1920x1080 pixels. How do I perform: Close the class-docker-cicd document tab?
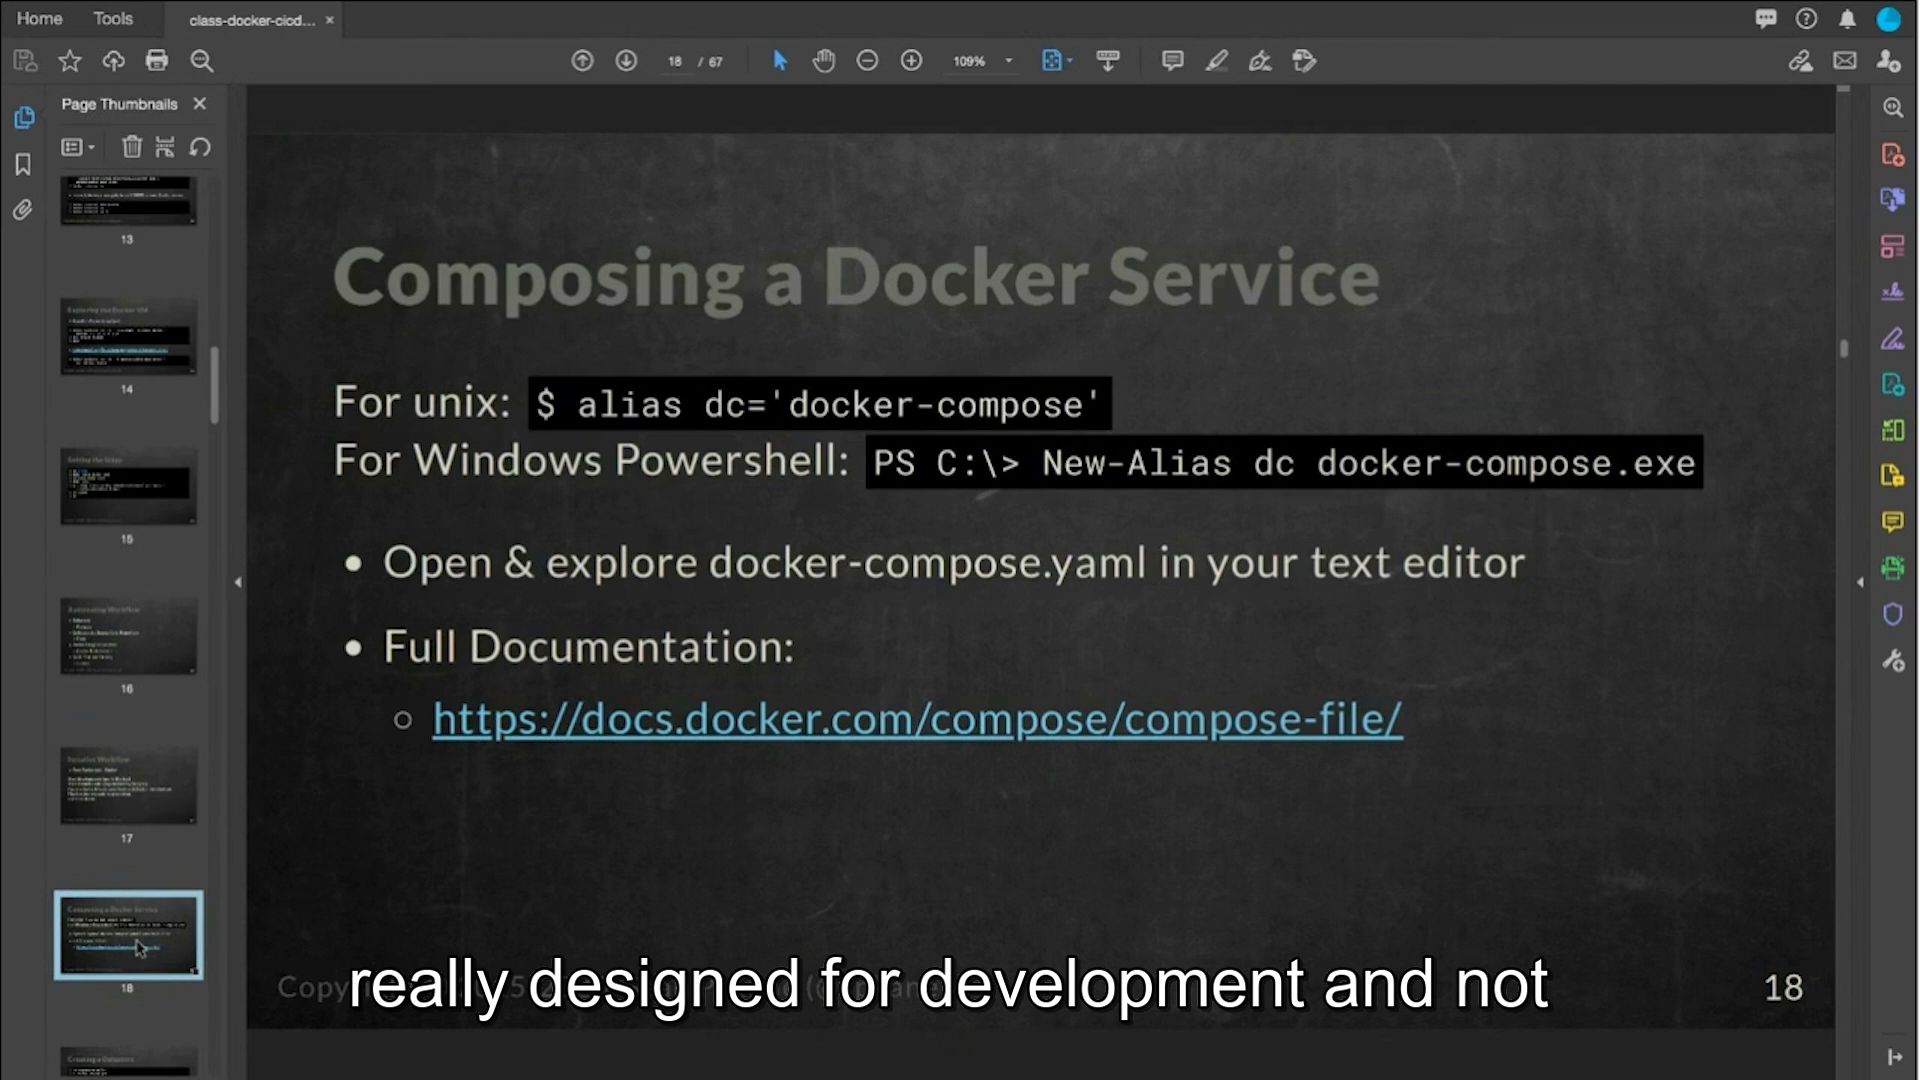[x=330, y=20]
